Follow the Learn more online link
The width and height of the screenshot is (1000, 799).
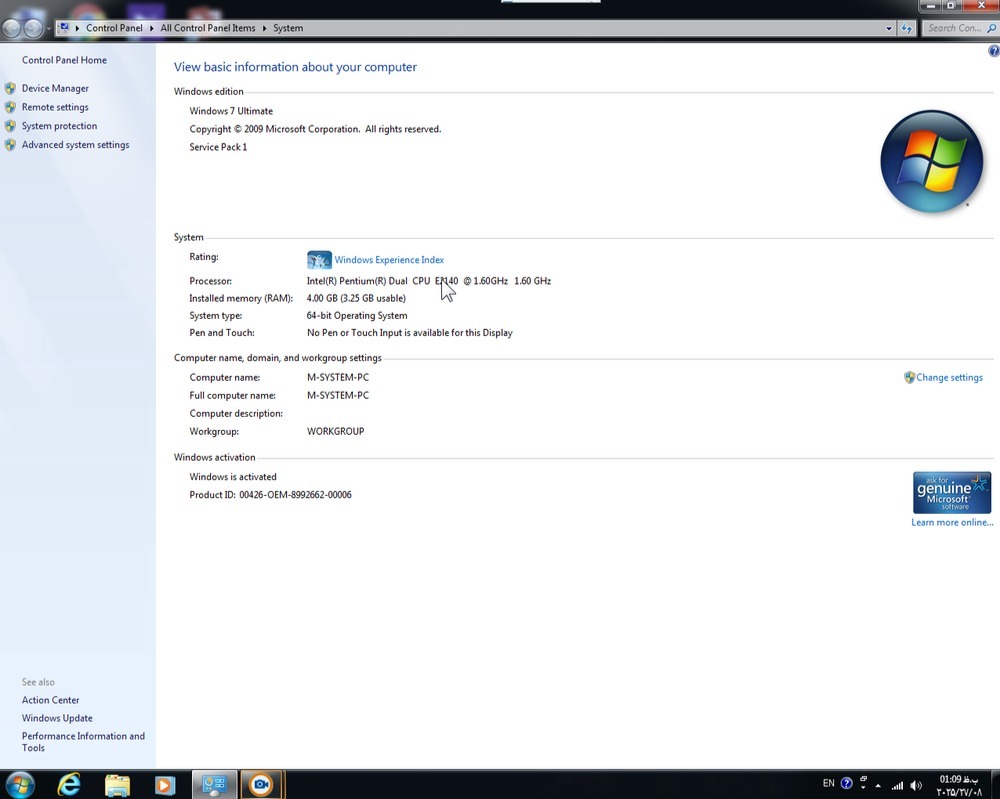952,522
